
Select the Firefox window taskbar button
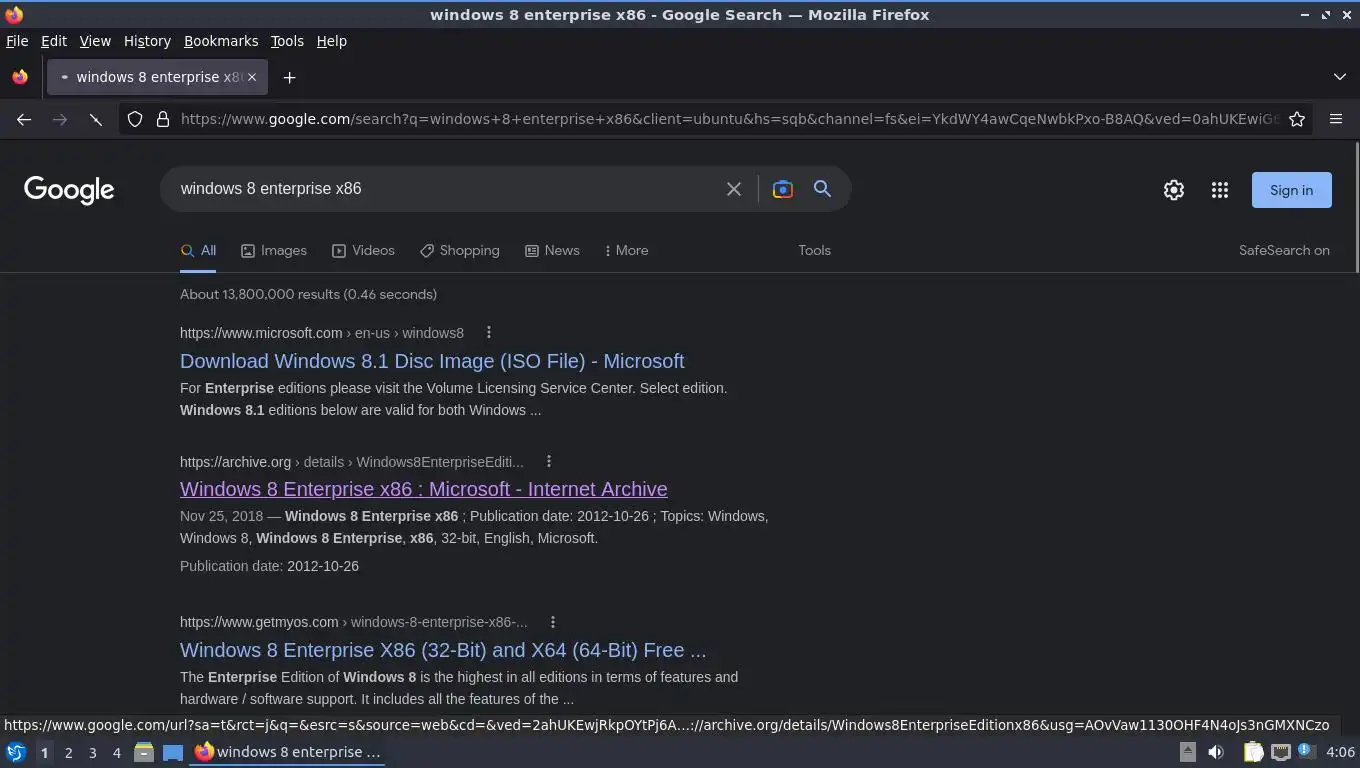point(288,752)
